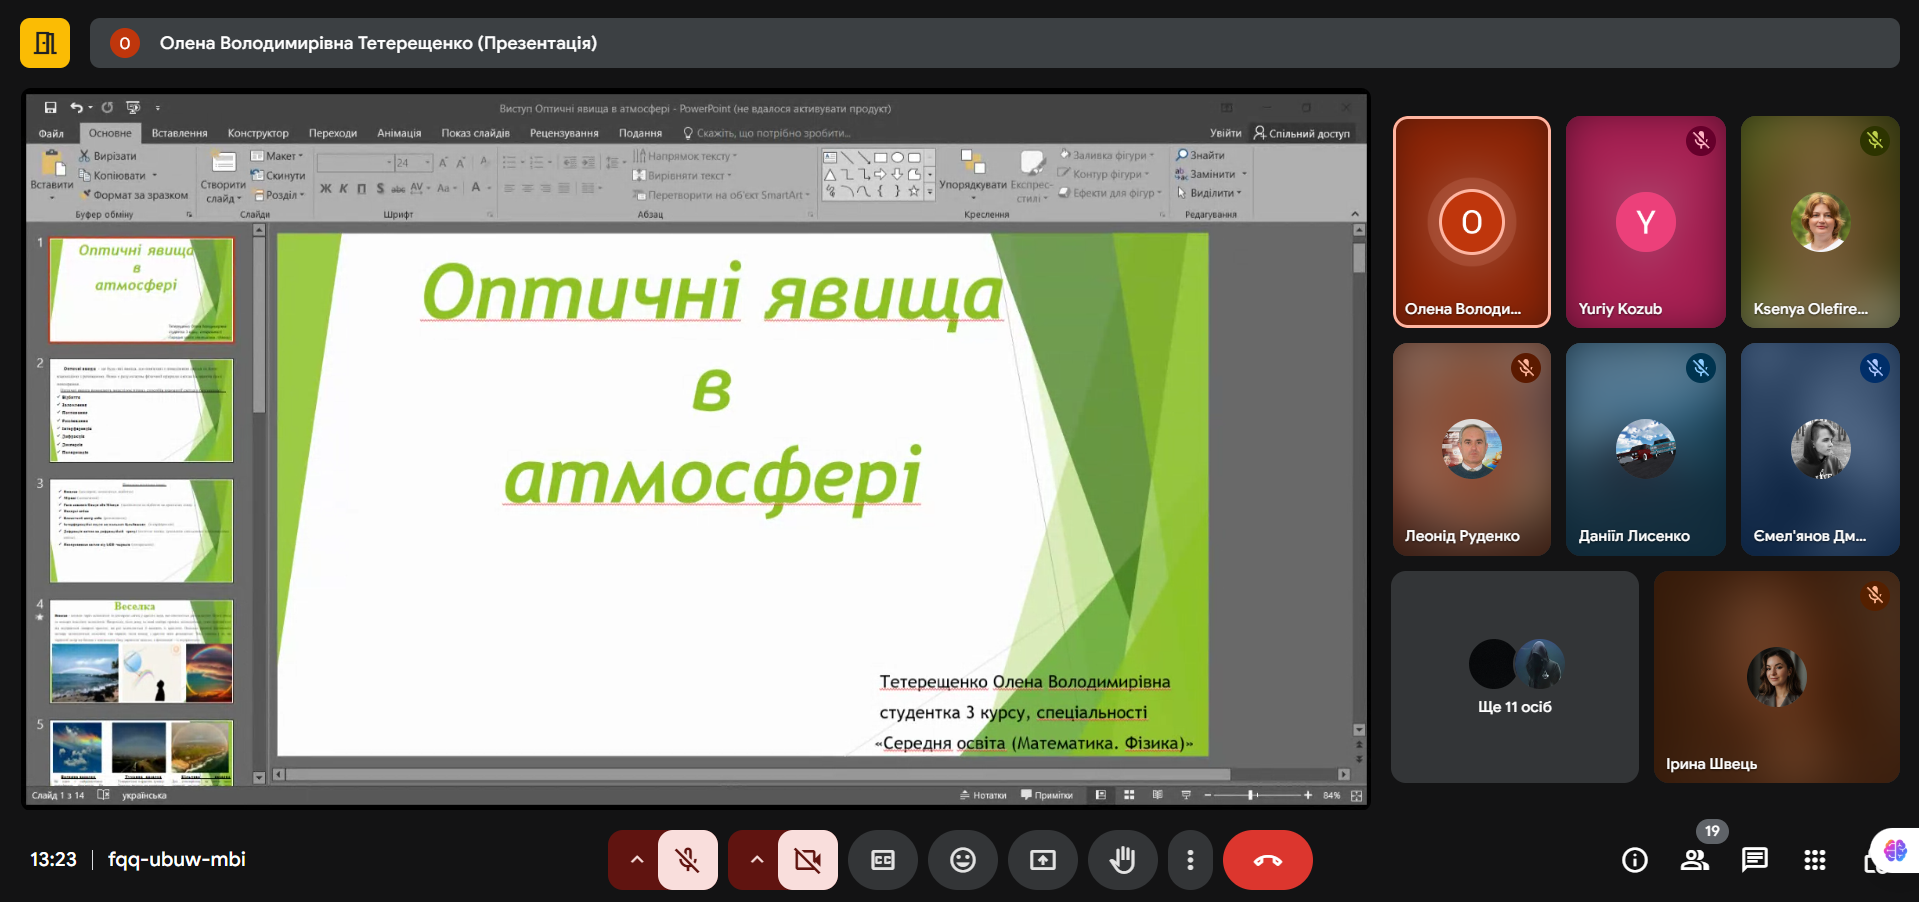
Task: Open more options three-dot menu
Action: click(x=1190, y=860)
